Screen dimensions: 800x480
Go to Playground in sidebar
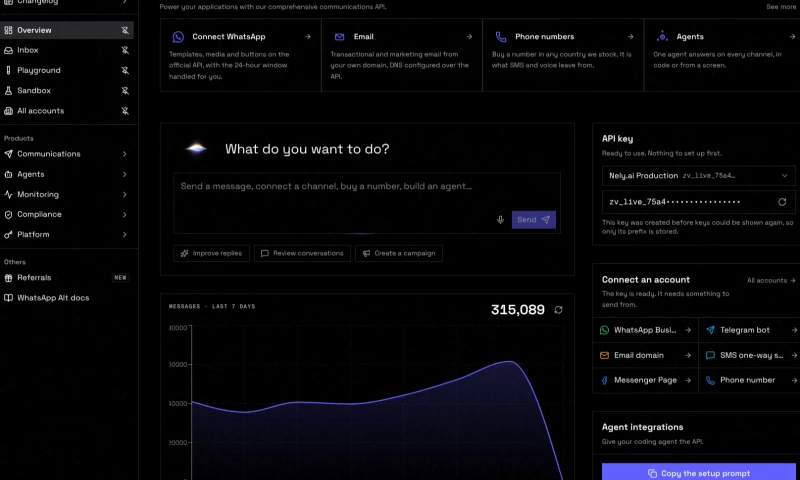[x=67, y=70]
